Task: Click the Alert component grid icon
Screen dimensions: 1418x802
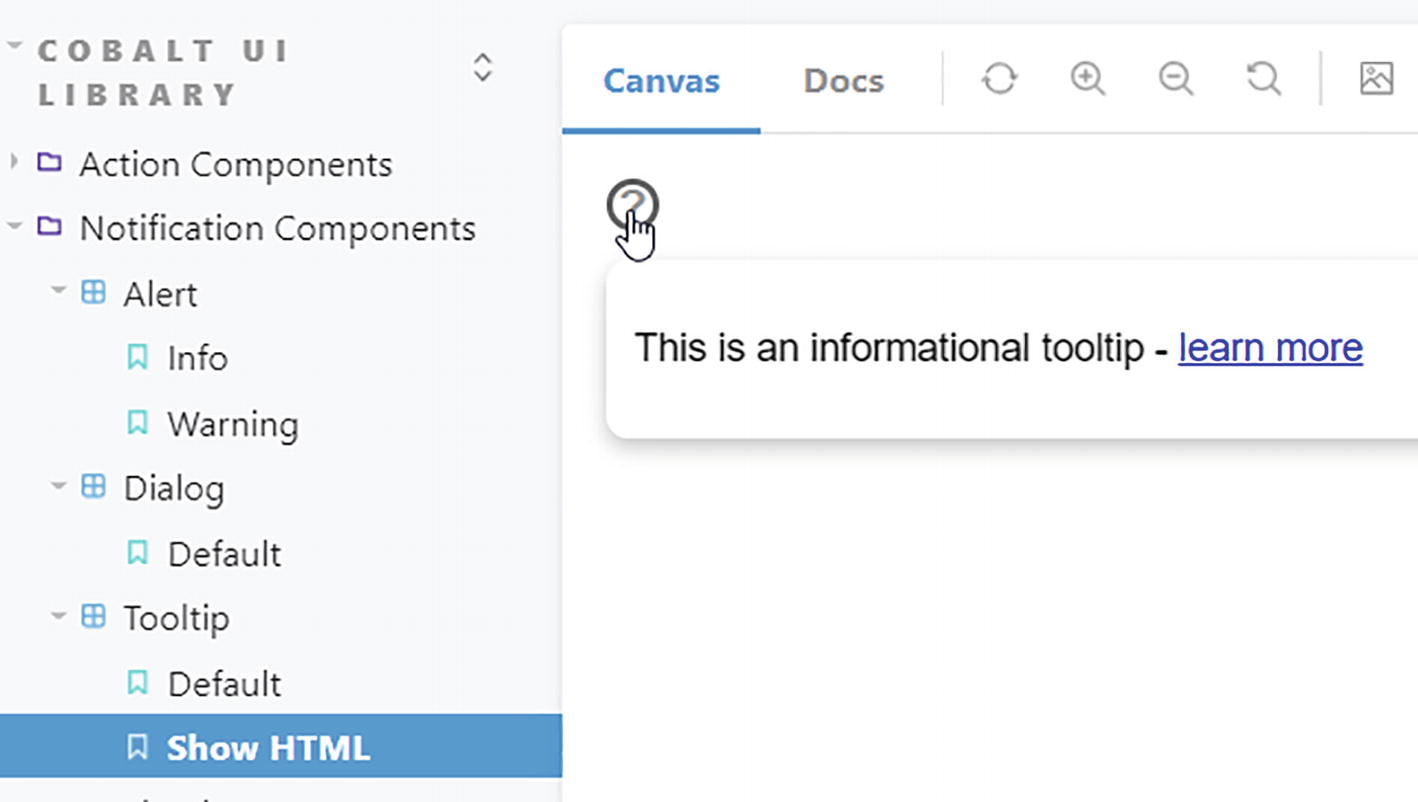Action: point(93,293)
